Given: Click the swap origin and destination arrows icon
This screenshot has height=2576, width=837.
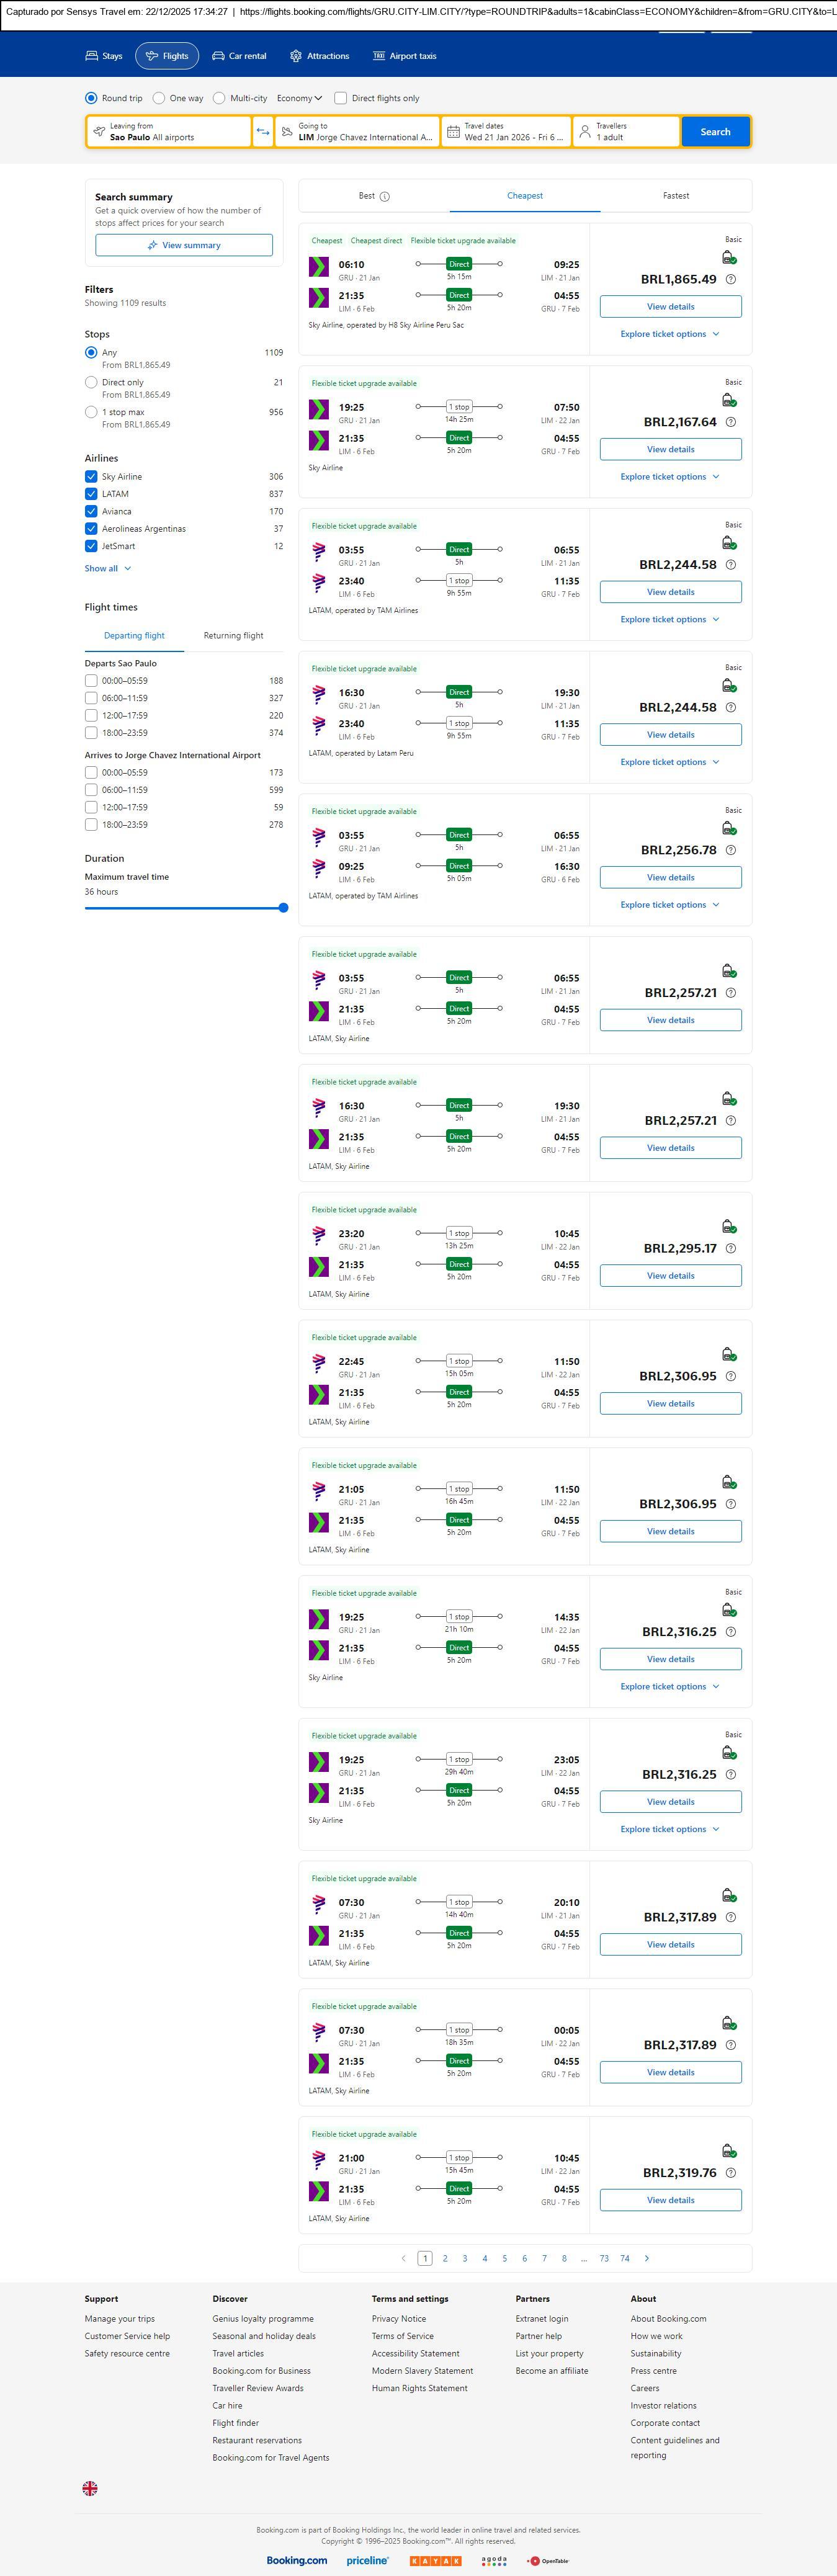Looking at the screenshot, I should (x=263, y=132).
